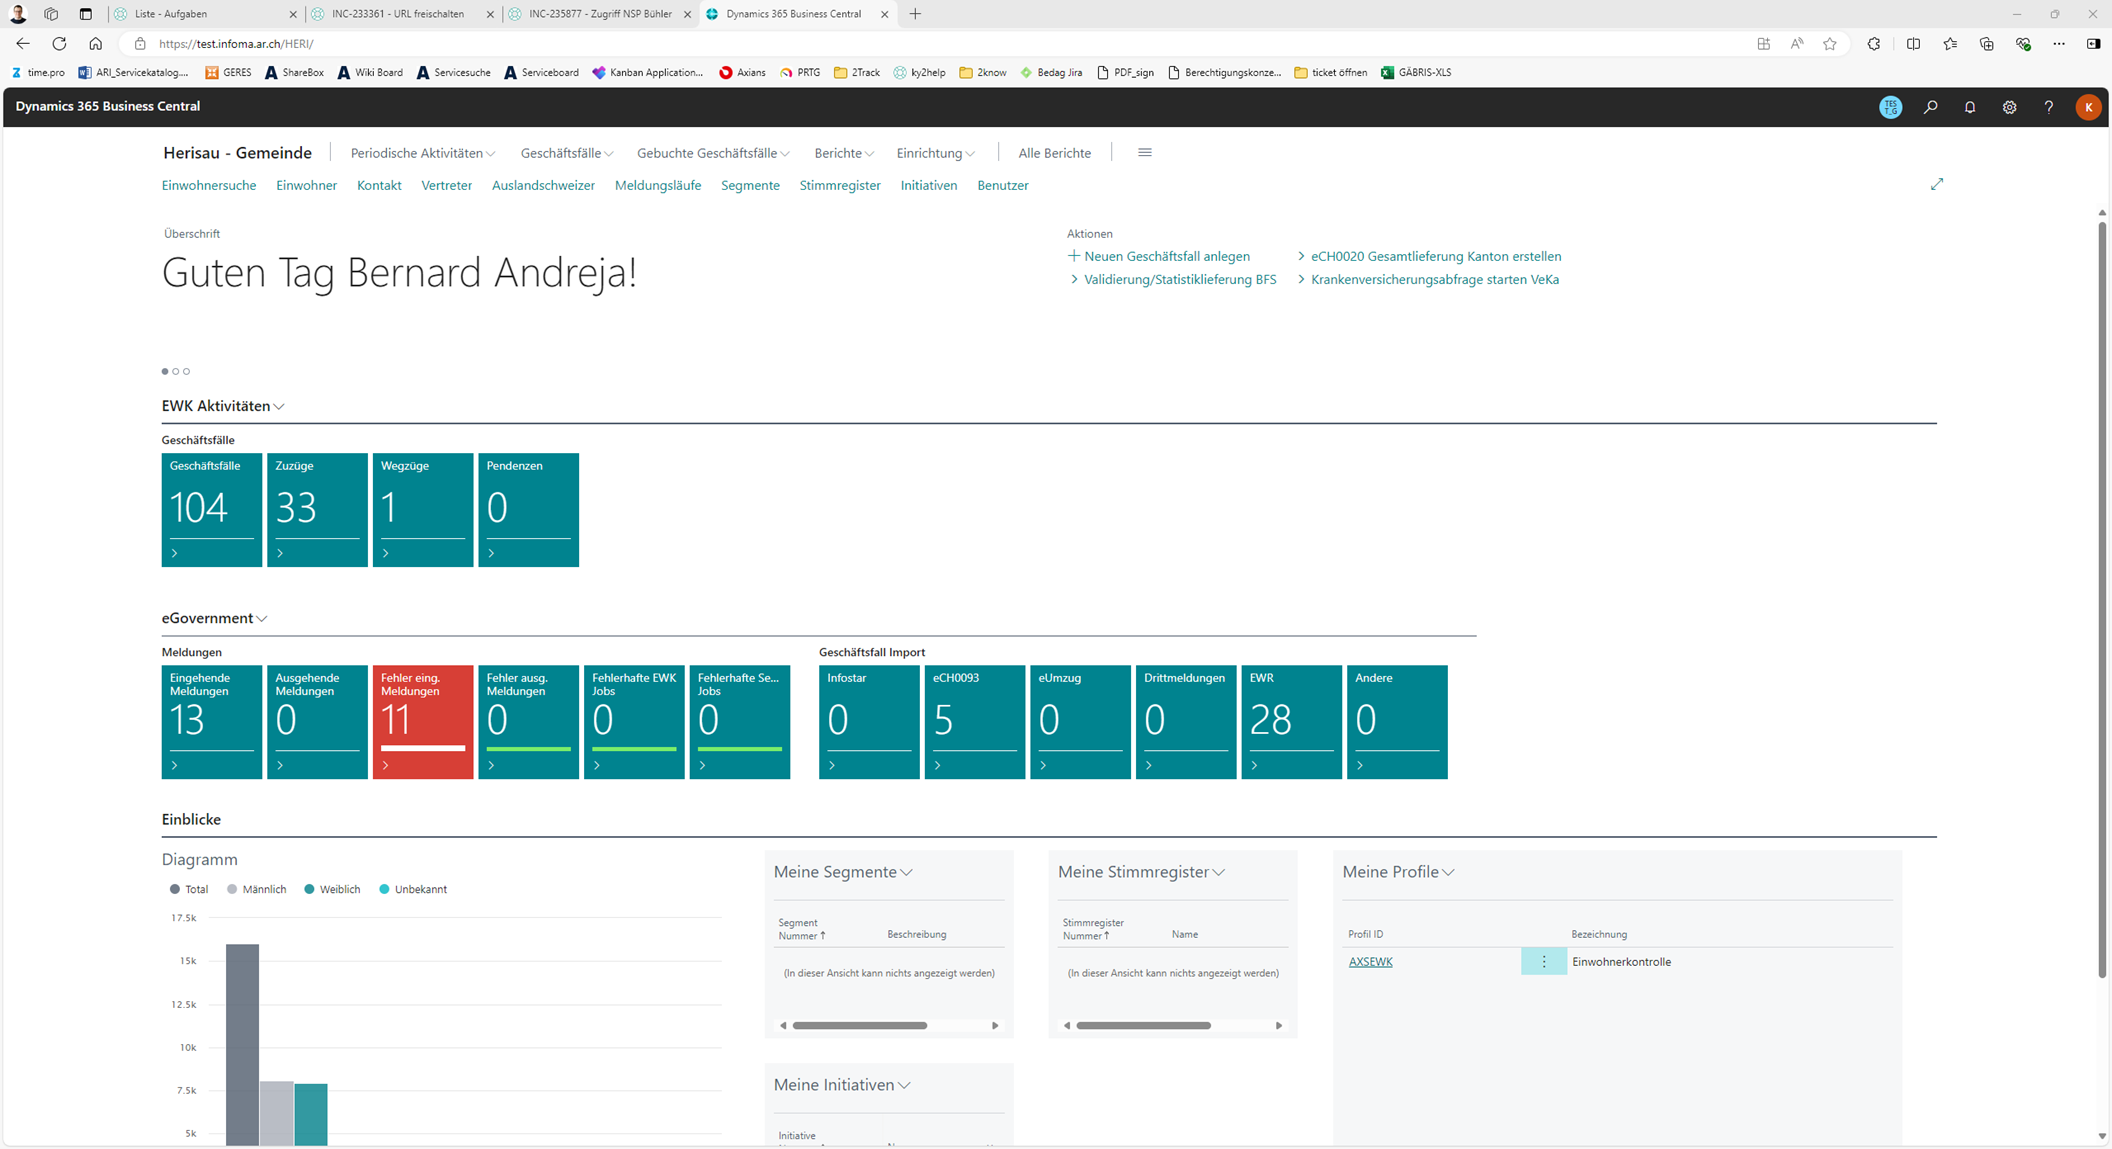Select the third headline carousel dot
Image resolution: width=2112 pixels, height=1149 pixels.
(187, 371)
